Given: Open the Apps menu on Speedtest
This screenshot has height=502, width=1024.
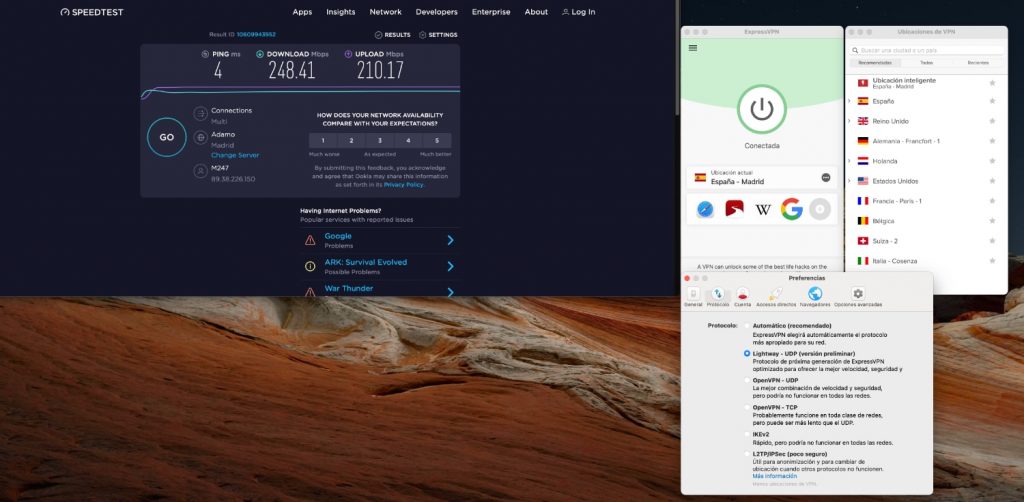Looking at the screenshot, I should 302,12.
